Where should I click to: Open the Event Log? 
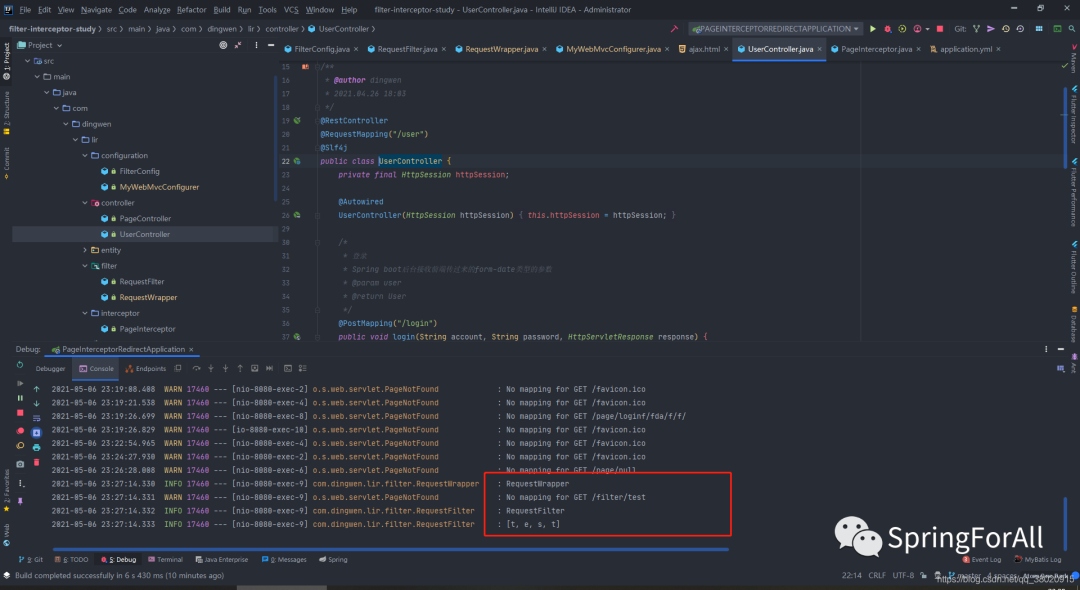tap(982, 560)
